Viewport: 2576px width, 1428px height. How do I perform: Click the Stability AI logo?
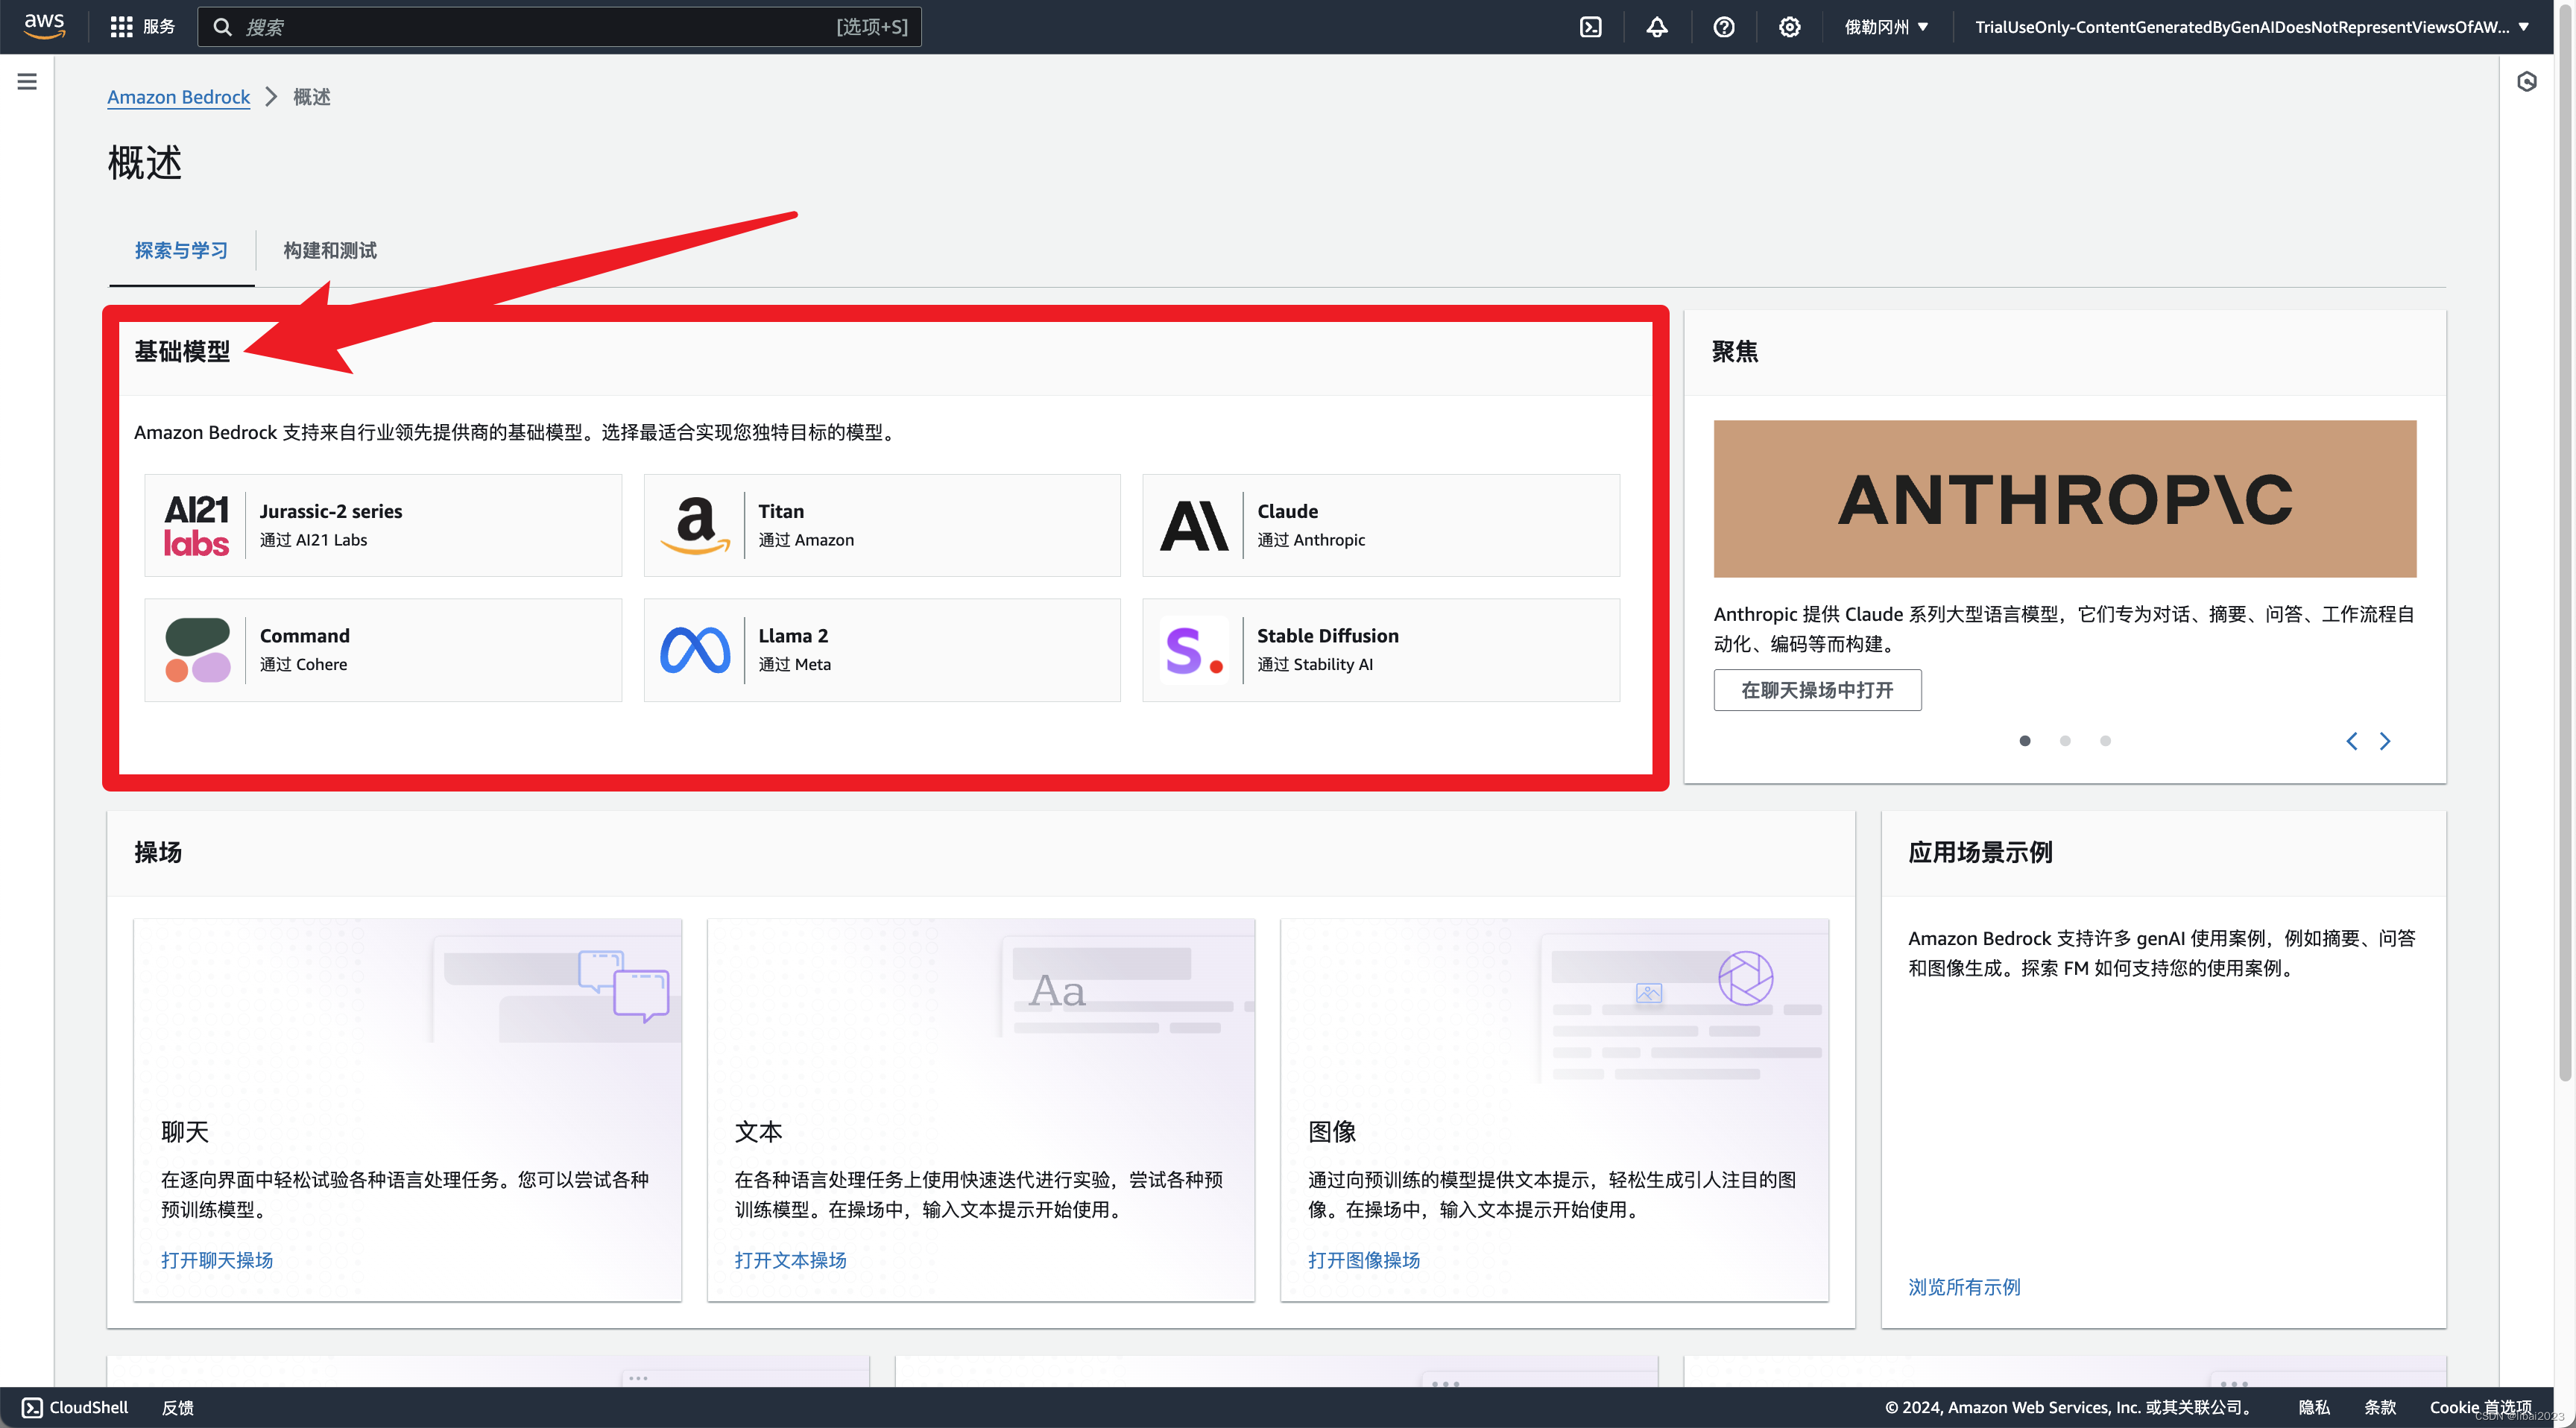point(1194,650)
